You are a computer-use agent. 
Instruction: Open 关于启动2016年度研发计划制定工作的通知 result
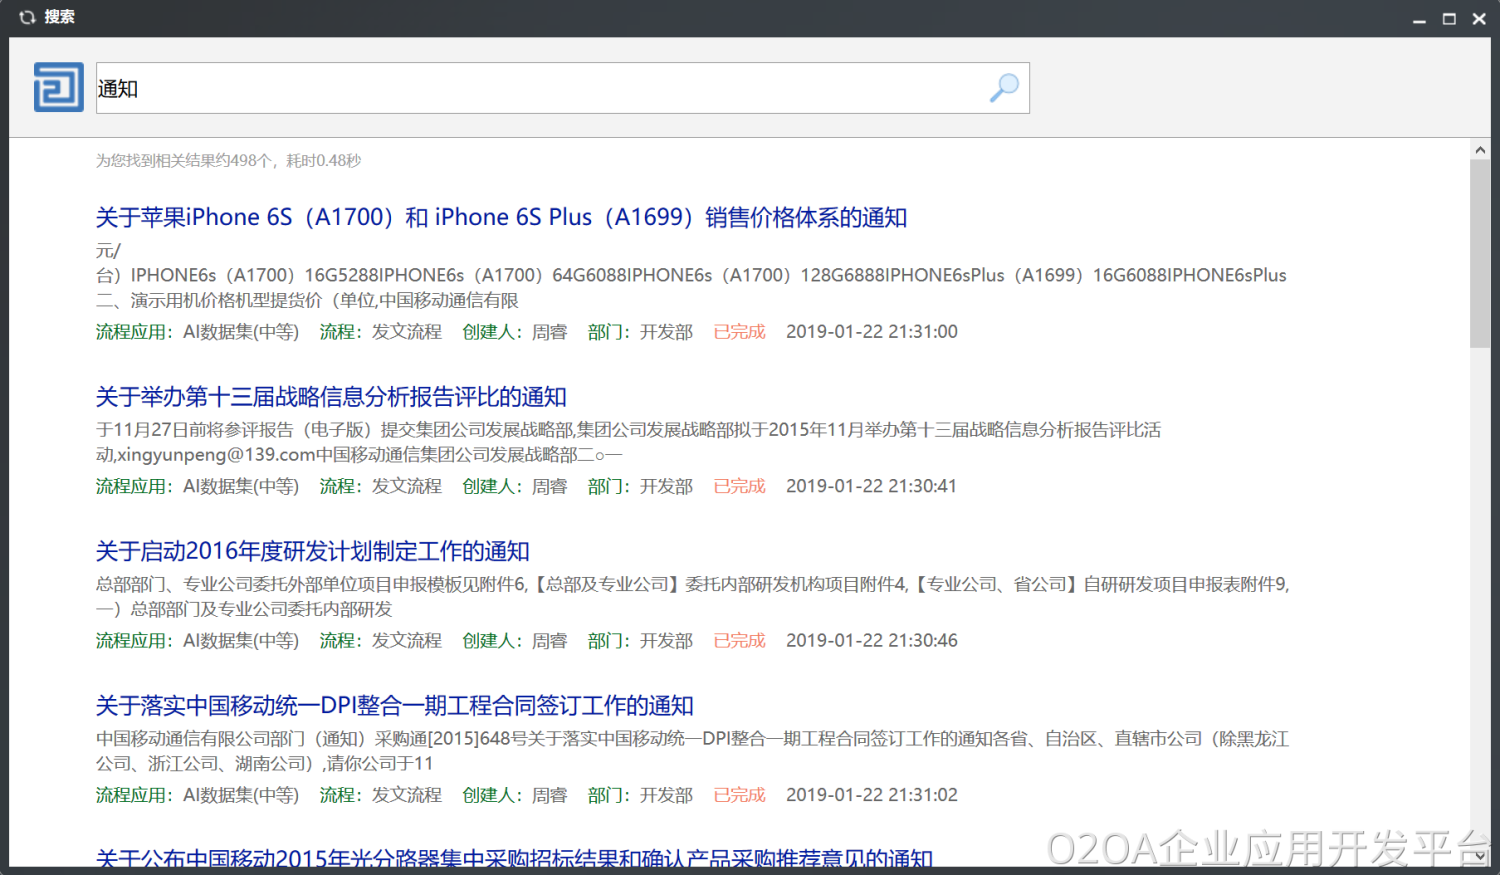pyautogui.click(x=312, y=551)
